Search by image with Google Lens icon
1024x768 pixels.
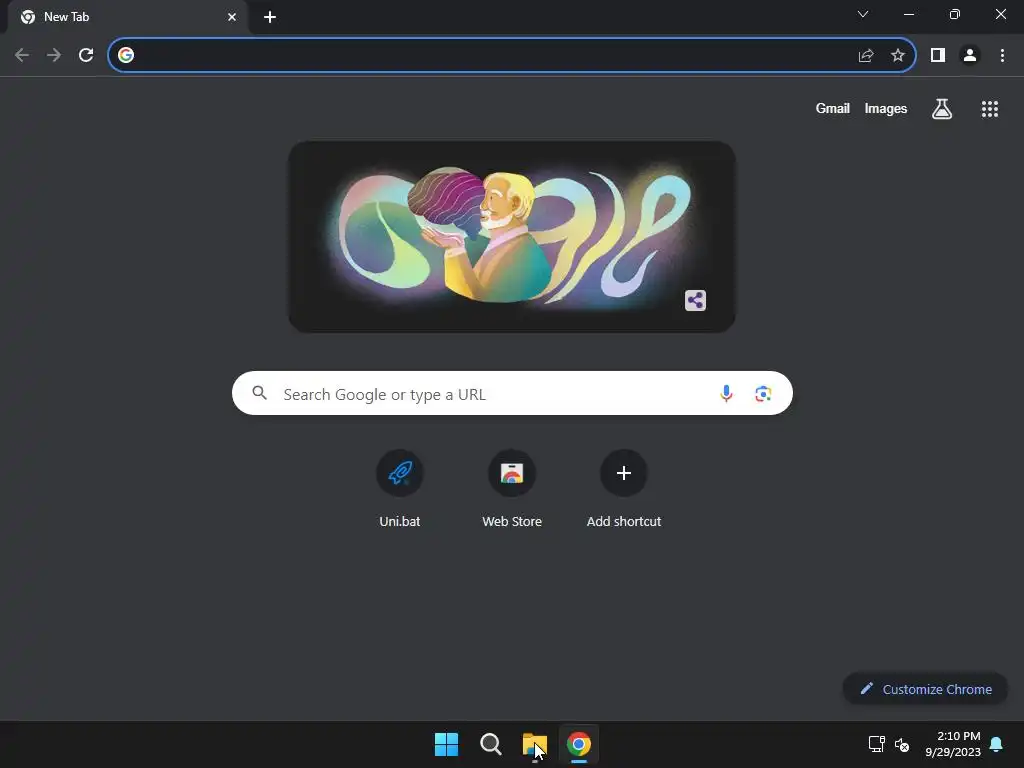763,394
